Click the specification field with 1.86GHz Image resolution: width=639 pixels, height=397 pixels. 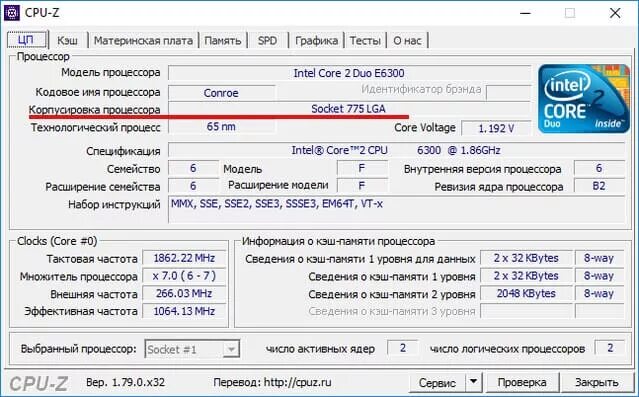[x=397, y=150]
